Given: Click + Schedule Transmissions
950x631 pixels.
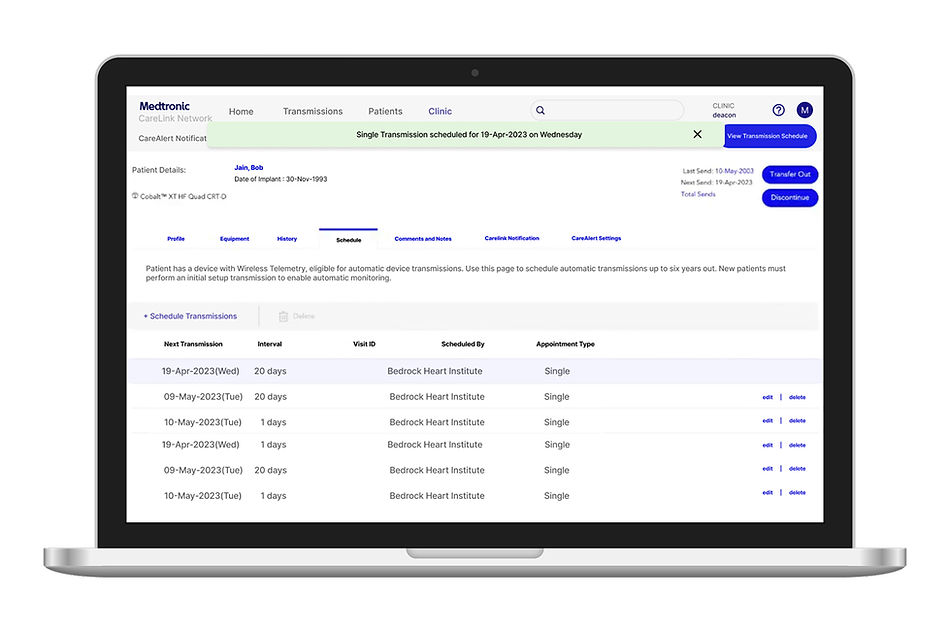Looking at the screenshot, I should 190,316.
